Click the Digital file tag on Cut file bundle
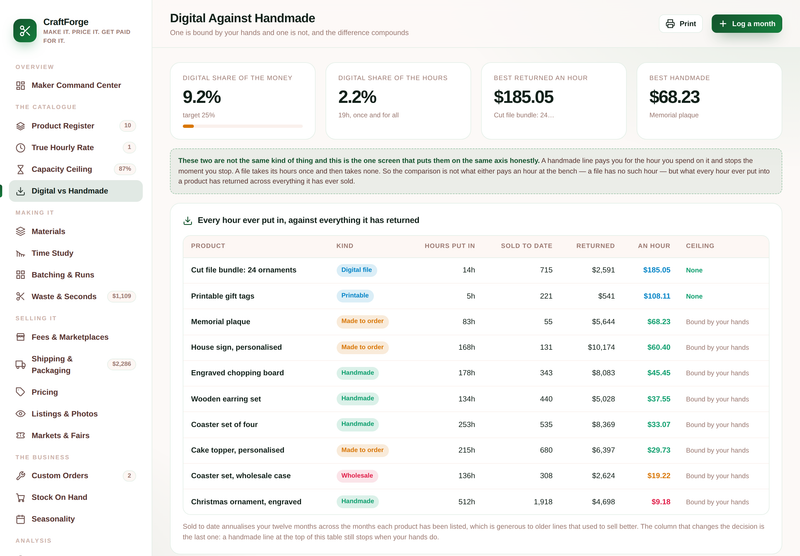800x556 pixels. tap(357, 270)
